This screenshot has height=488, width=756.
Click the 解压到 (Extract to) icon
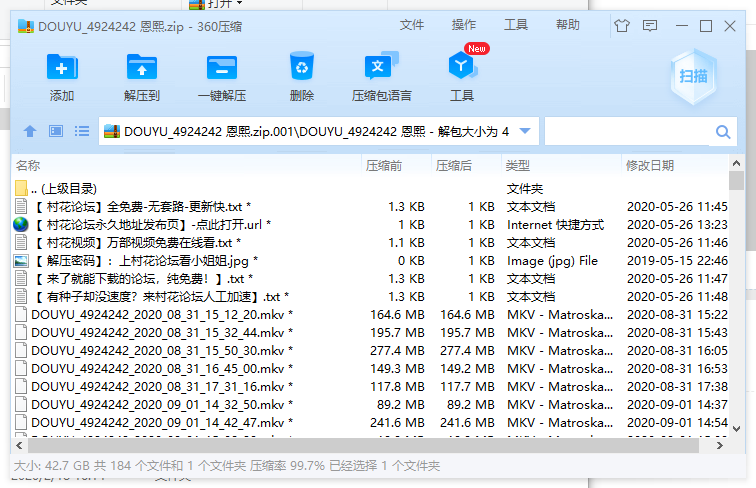click(x=142, y=77)
